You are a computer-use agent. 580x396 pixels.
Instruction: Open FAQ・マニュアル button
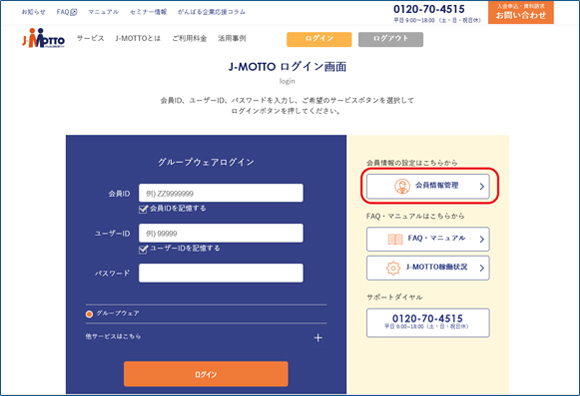[428, 239]
